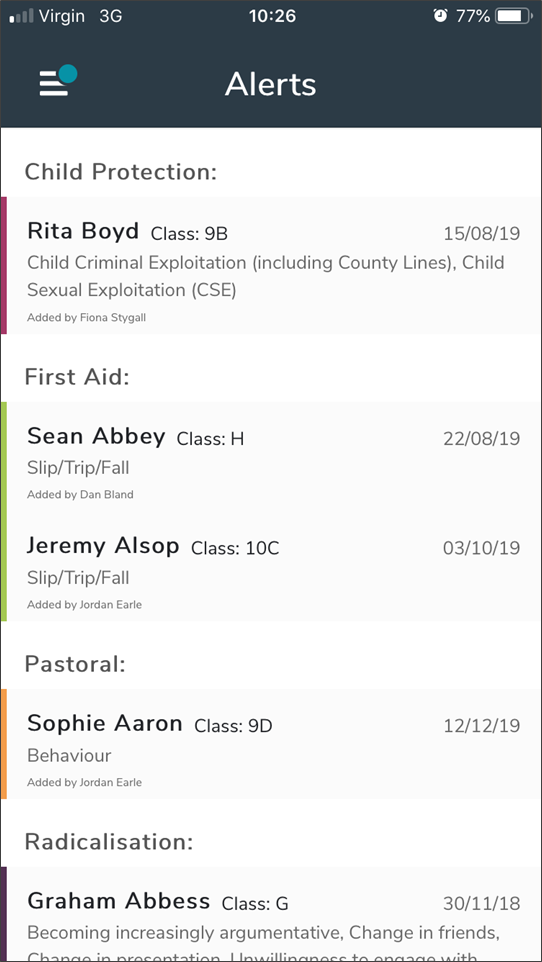The image size is (542, 962).
Task: Select the First Aid section header
Action: point(77,377)
